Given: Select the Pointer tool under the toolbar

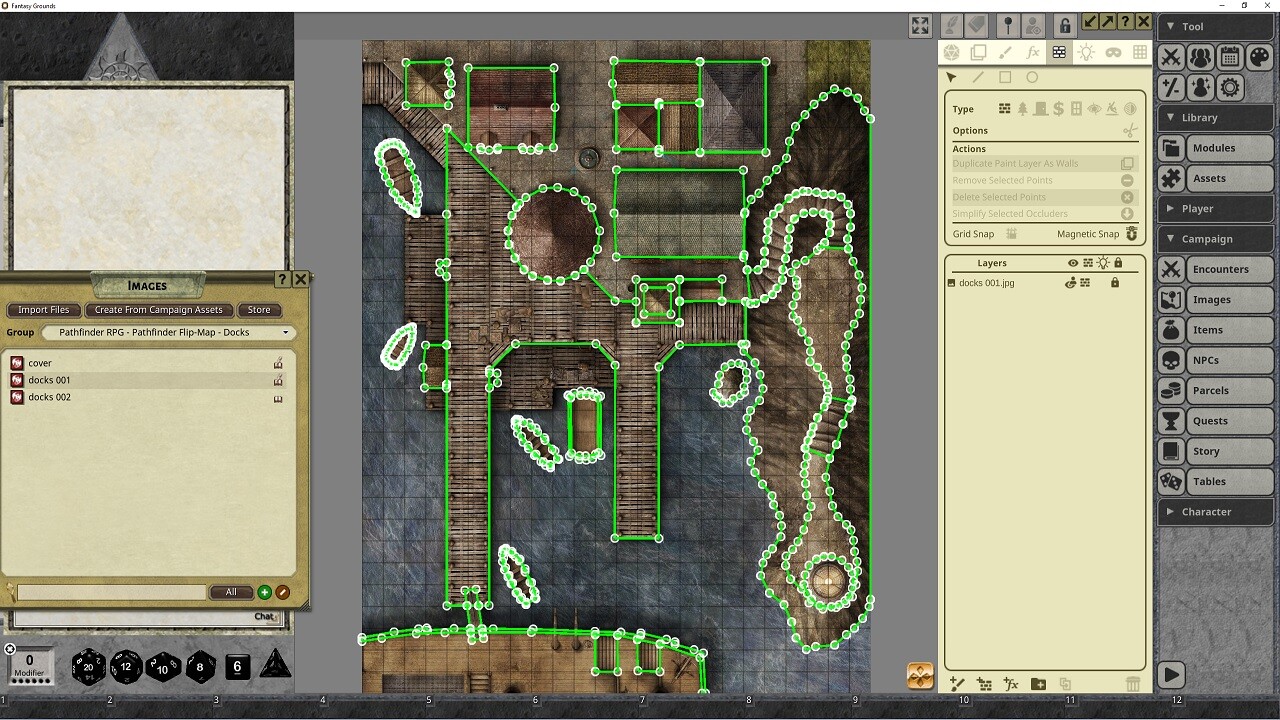Looking at the screenshot, I should pos(951,77).
